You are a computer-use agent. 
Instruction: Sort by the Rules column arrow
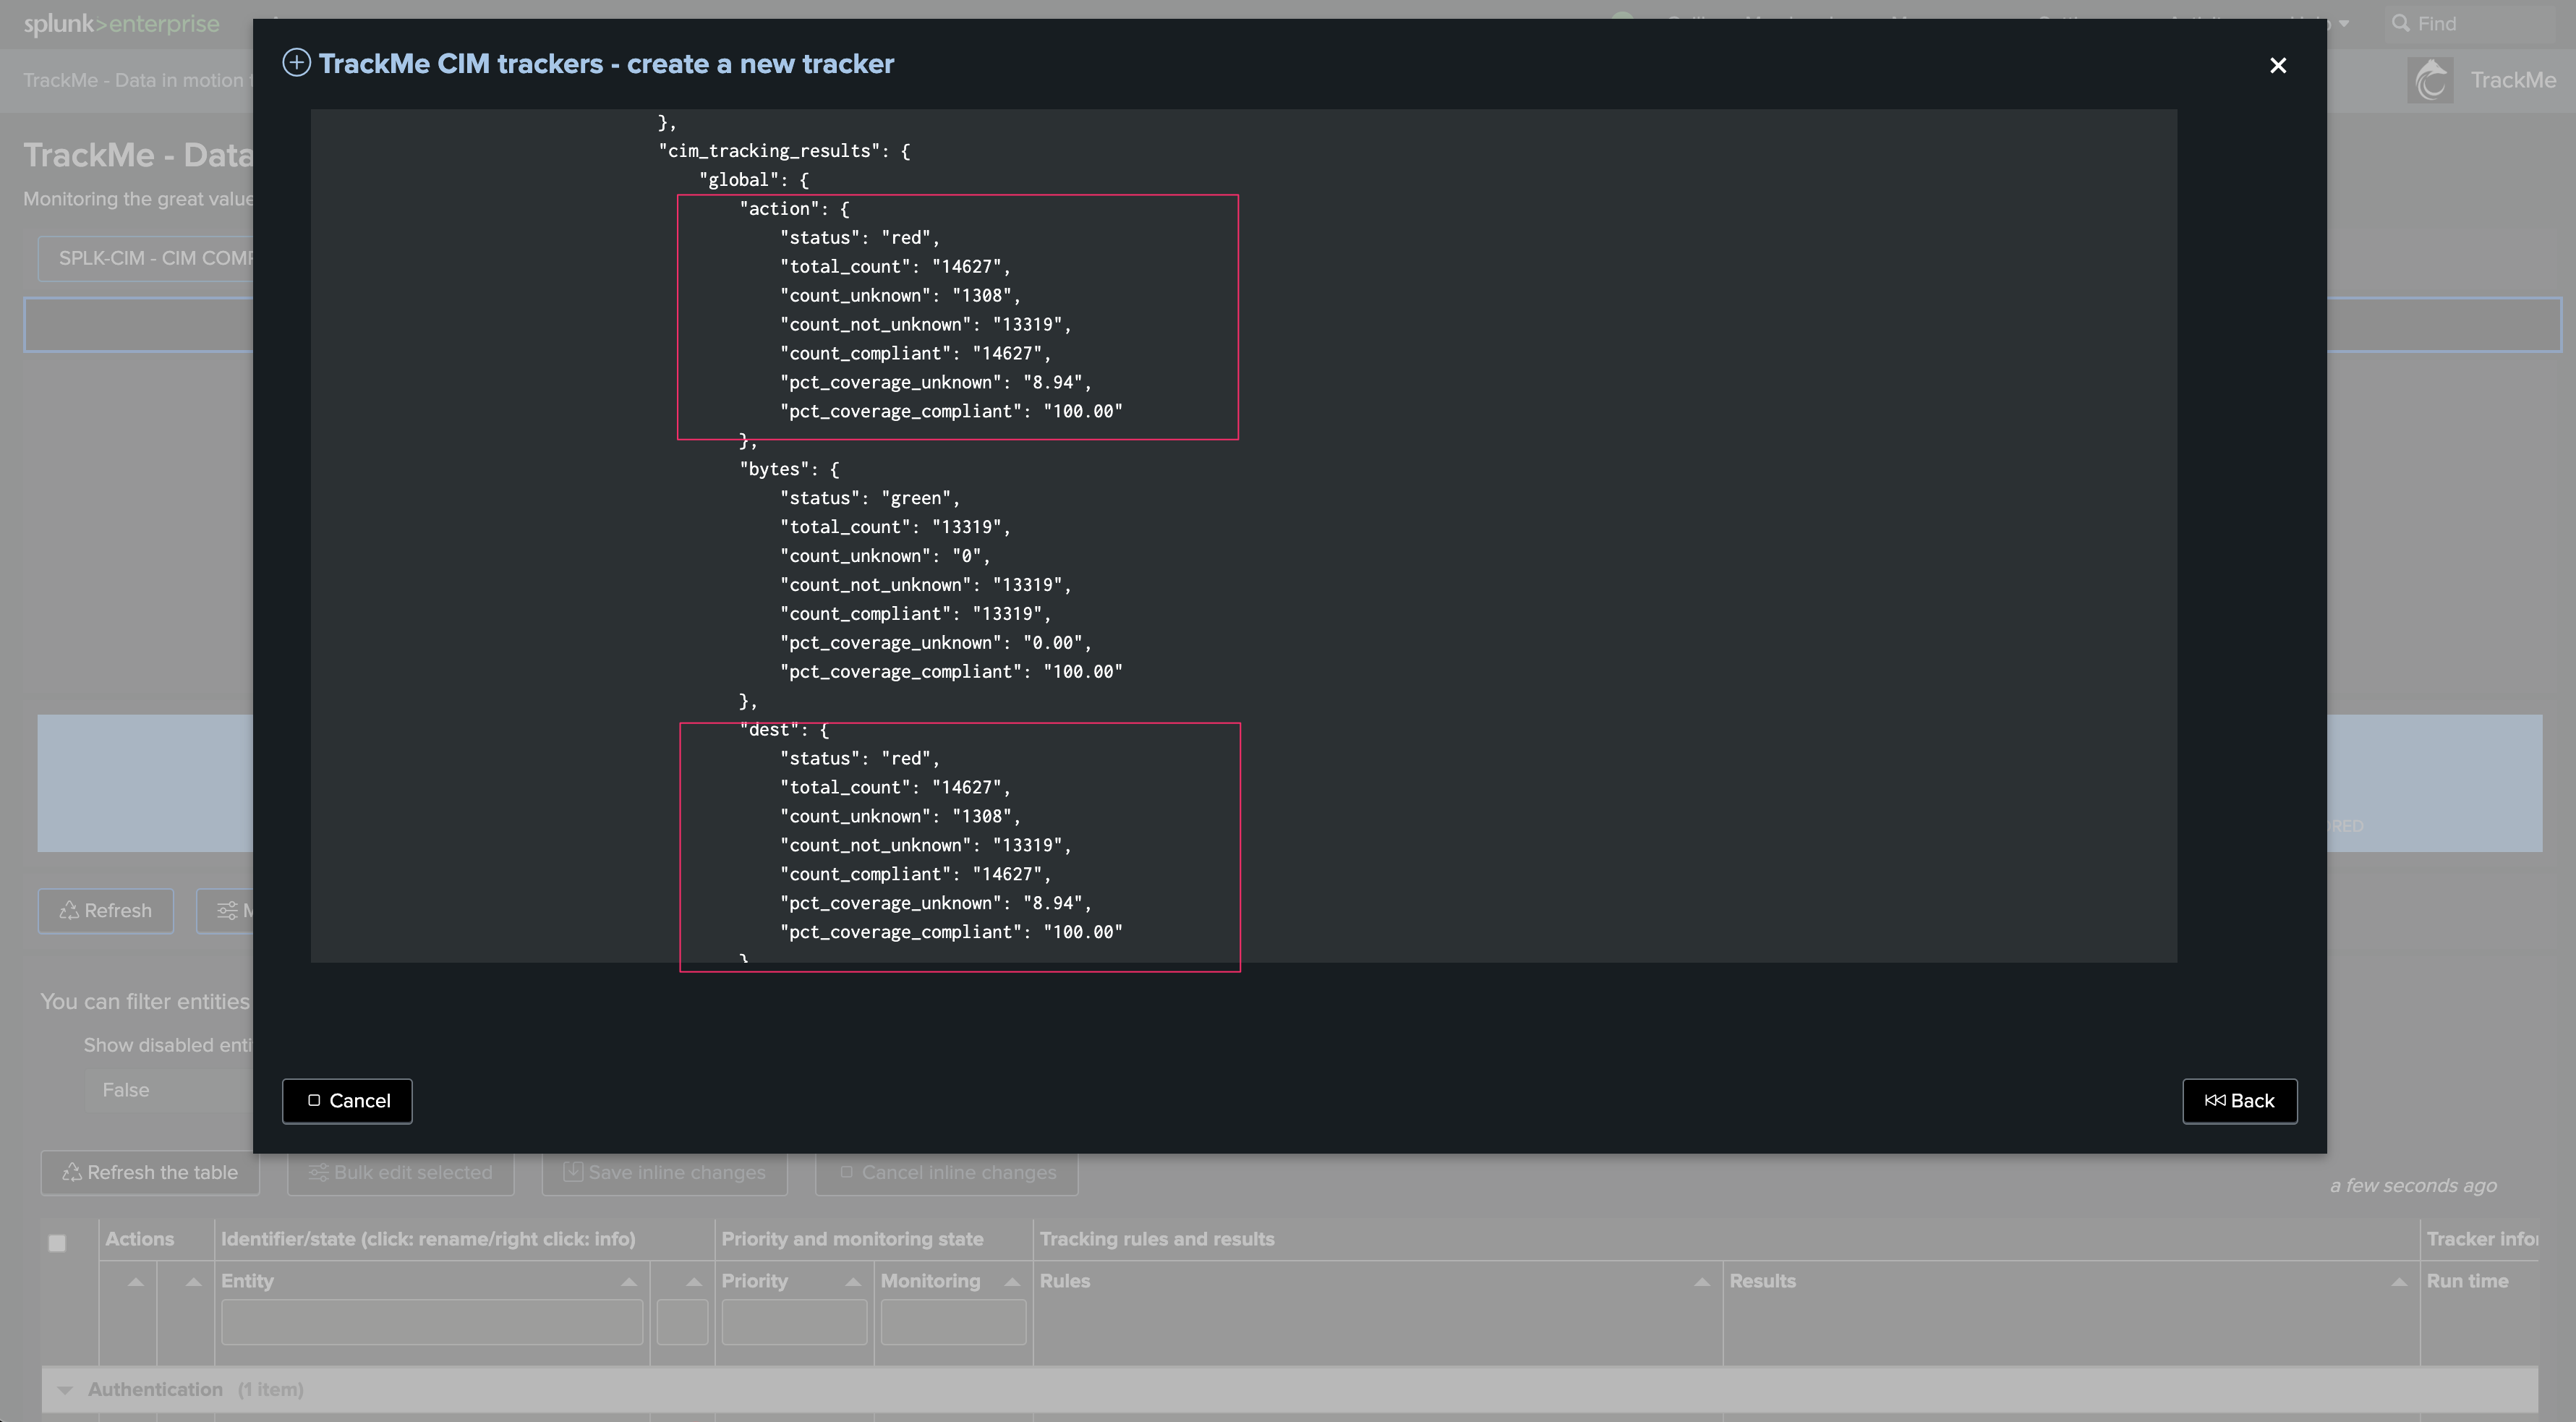(x=1702, y=1281)
